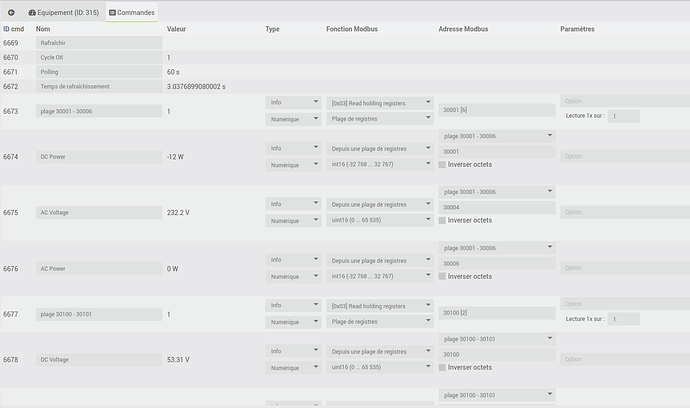The height and width of the screenshot is (408, 690).
Task: Open uint16 format dropdown for DC Voltage
Action: (380, 367)
